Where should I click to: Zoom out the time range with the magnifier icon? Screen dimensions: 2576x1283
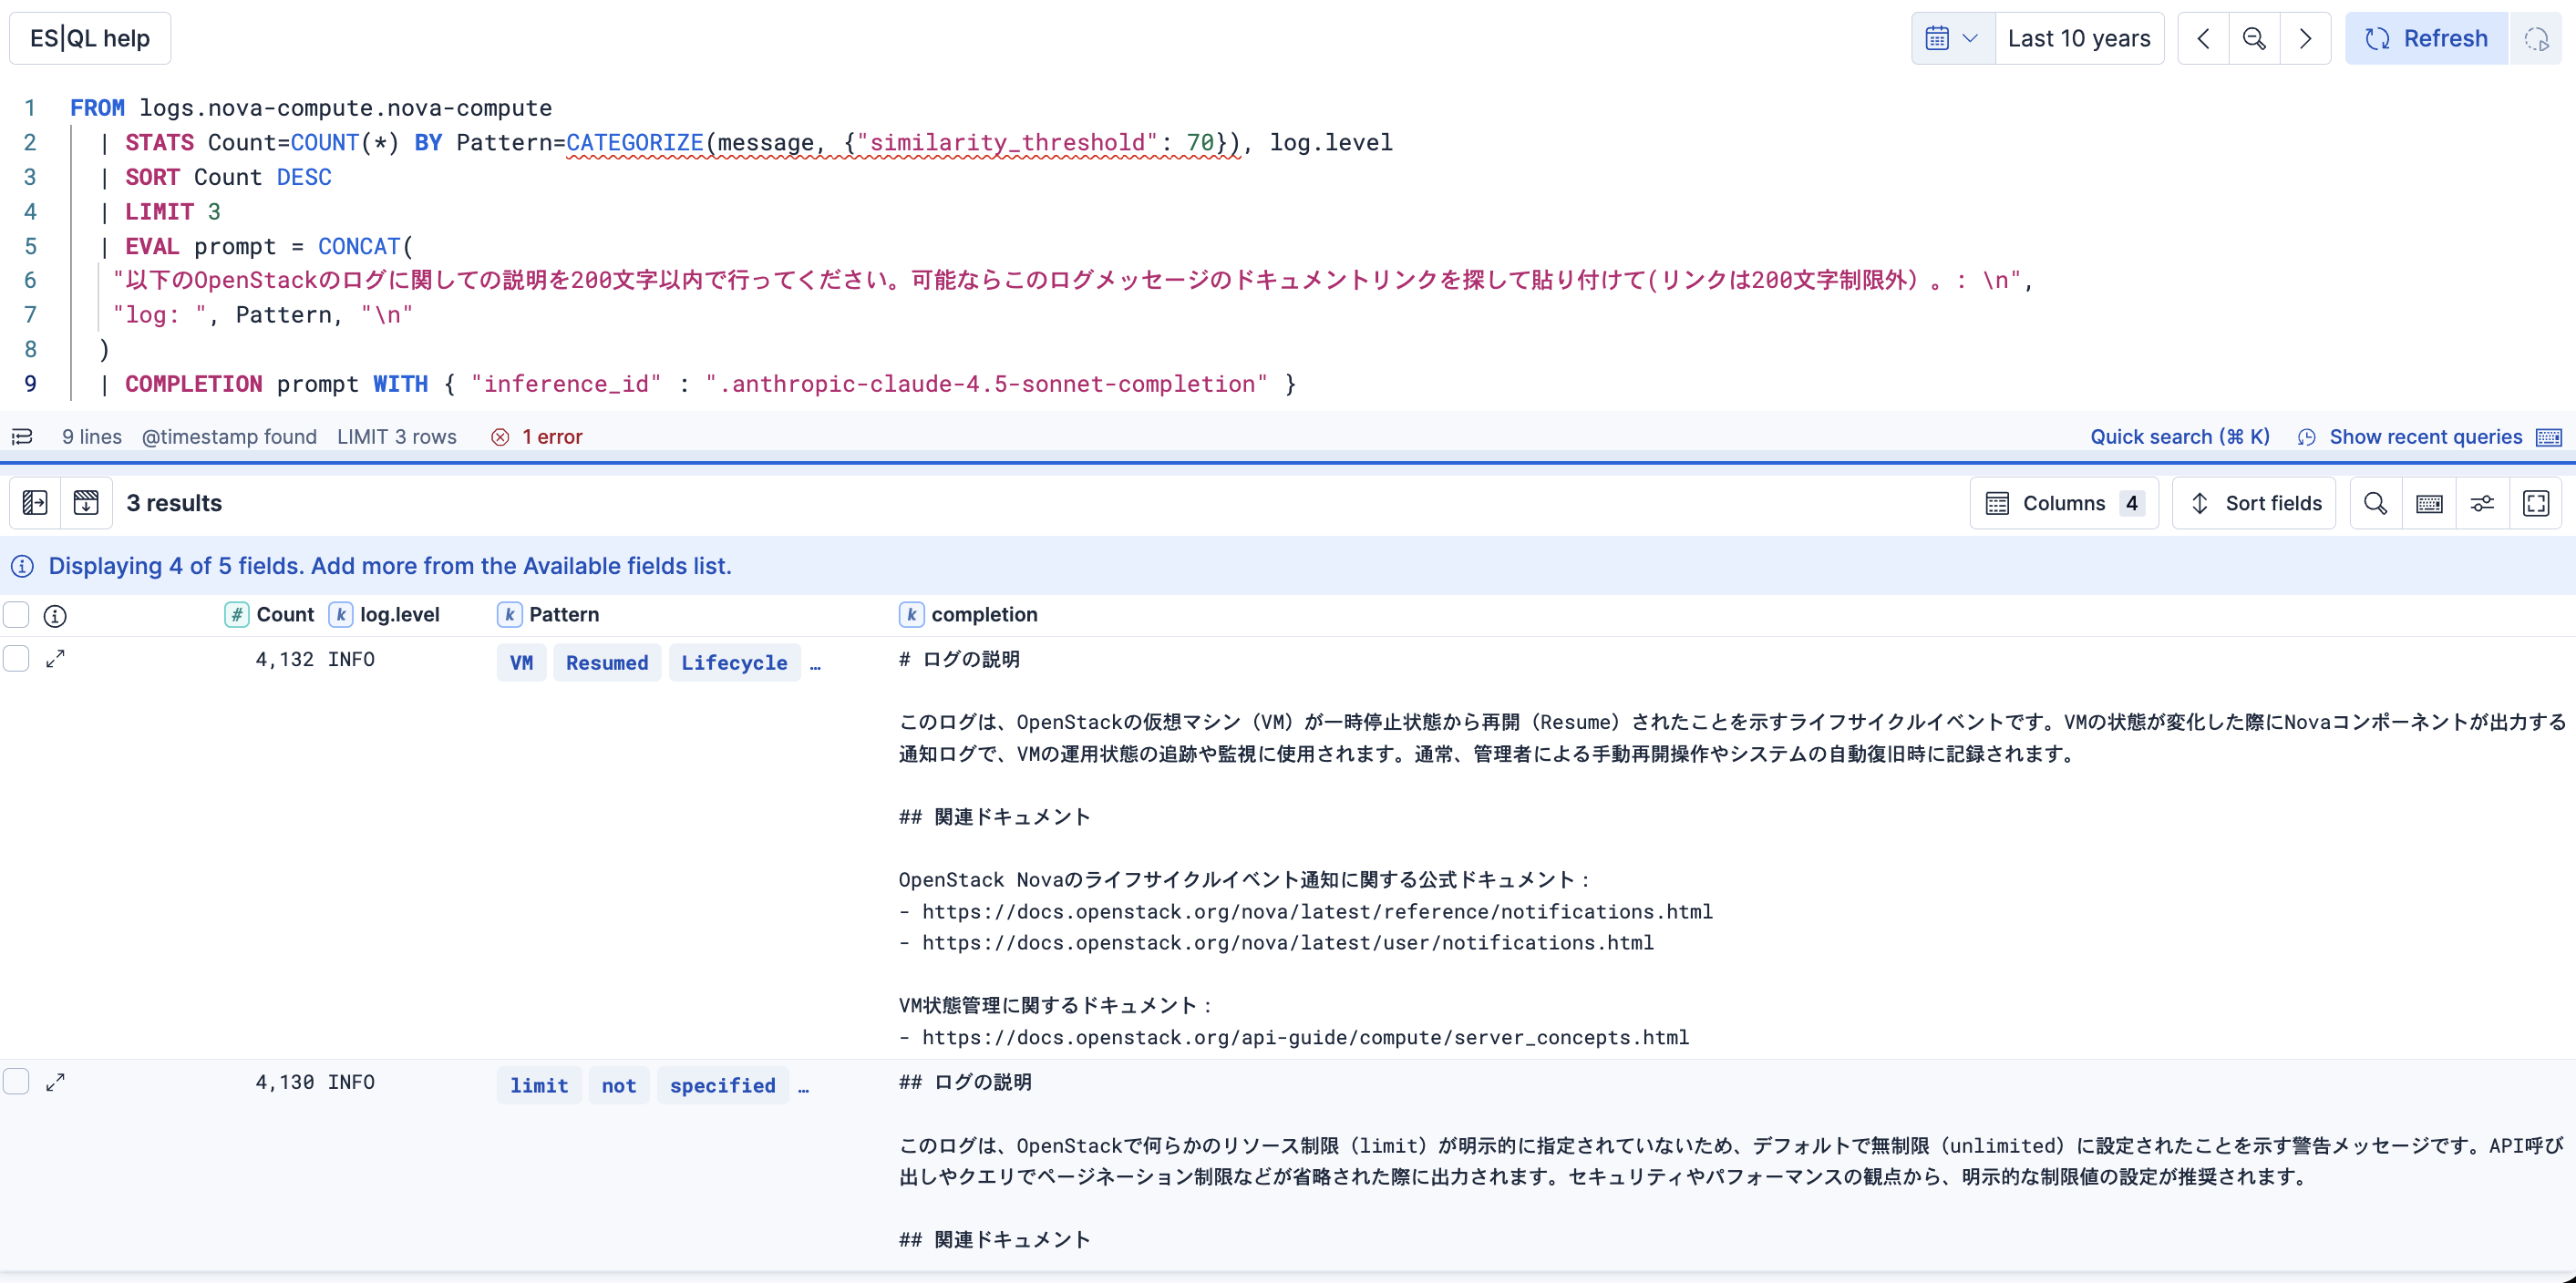point(2253,38)
